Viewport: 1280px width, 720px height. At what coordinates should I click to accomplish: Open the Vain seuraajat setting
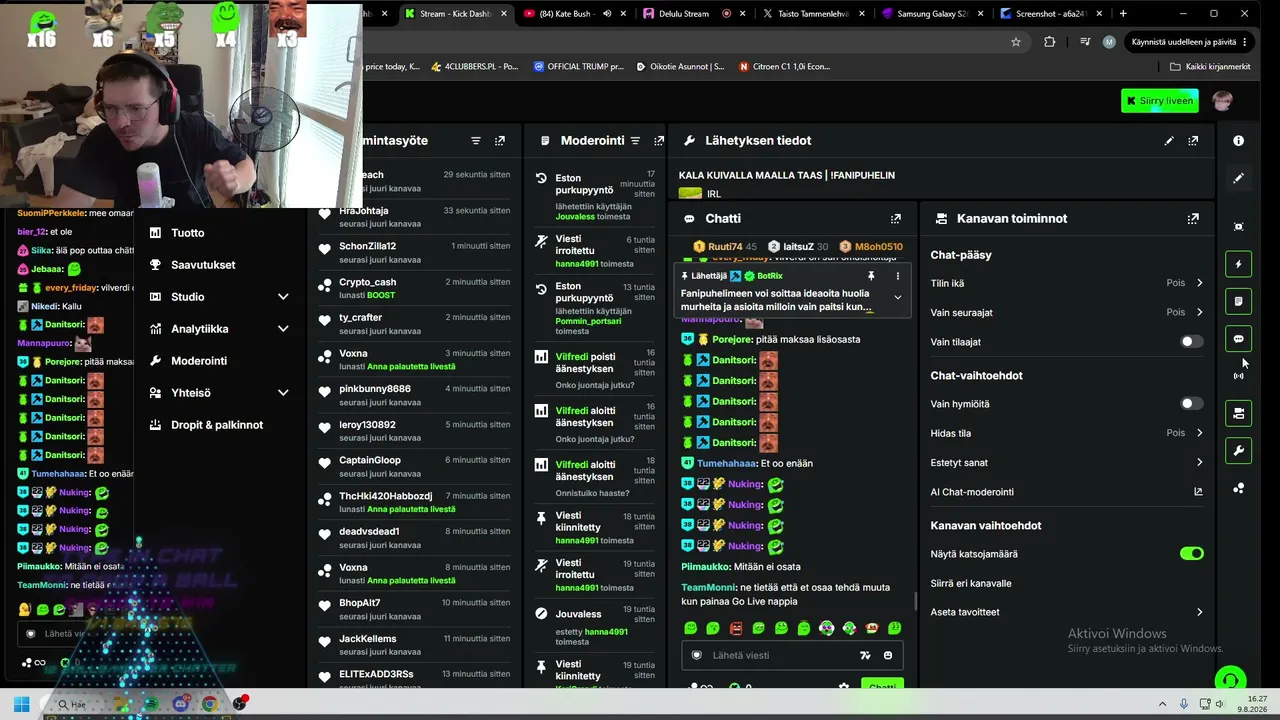pyautogui.click(x=1067, y=312)
